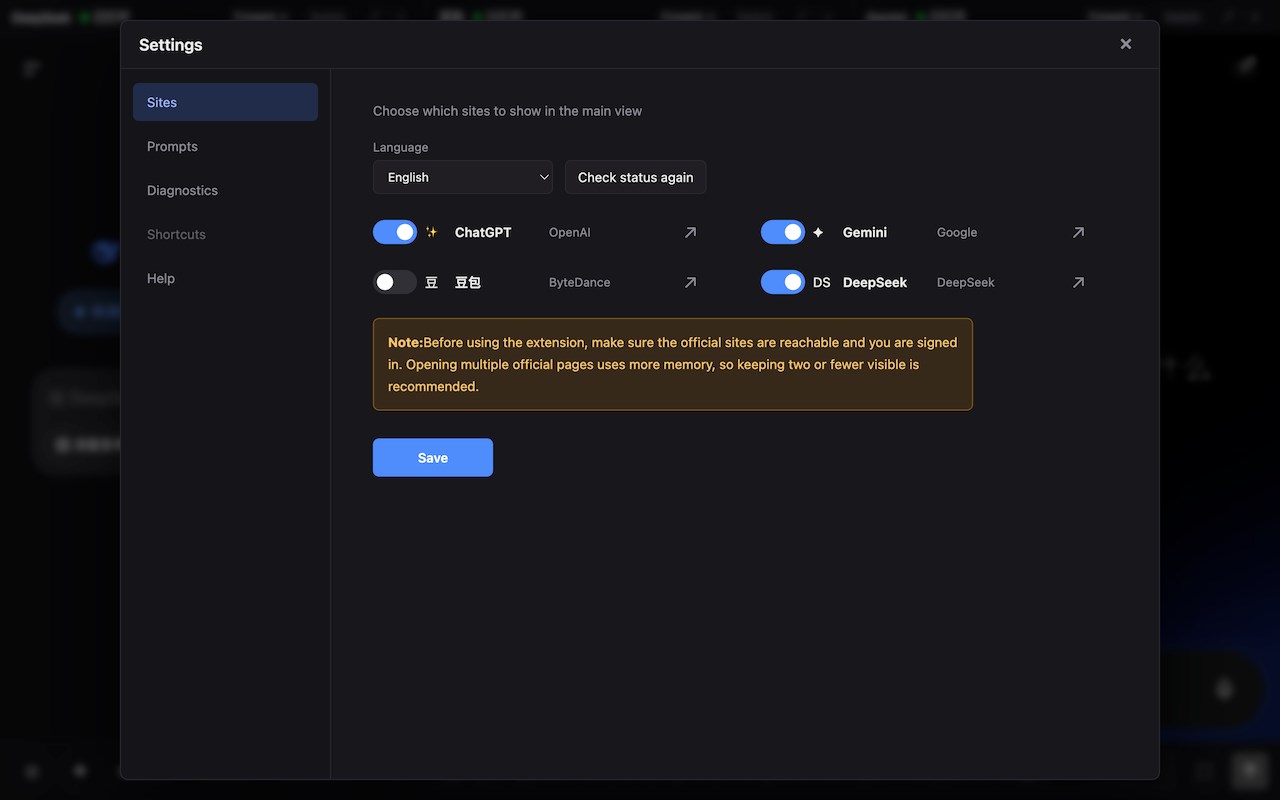The width and height of the screenshot is (1280, 800).
Task: Click the bold DeepSeek name beside the DS icon
Action: tap(875, 282)
